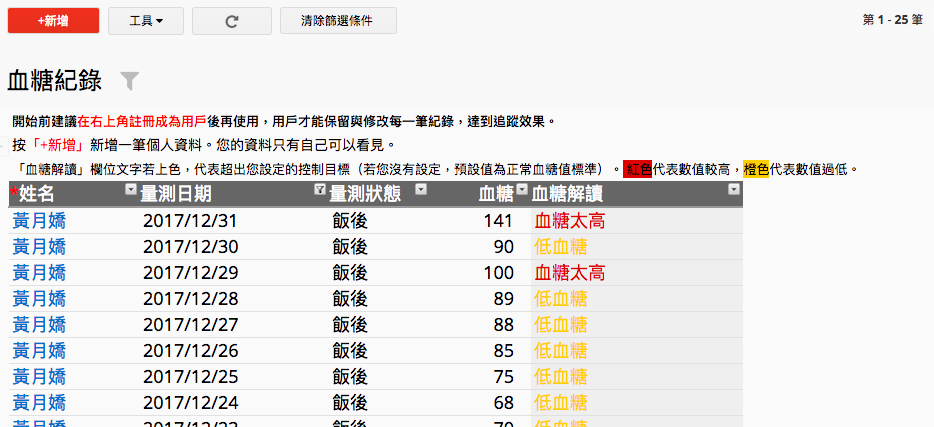Open the 血糖解讀 column dropdown arrow
Image resolution: width=934 pixels, height=427 pixels.
click(734, 190)
